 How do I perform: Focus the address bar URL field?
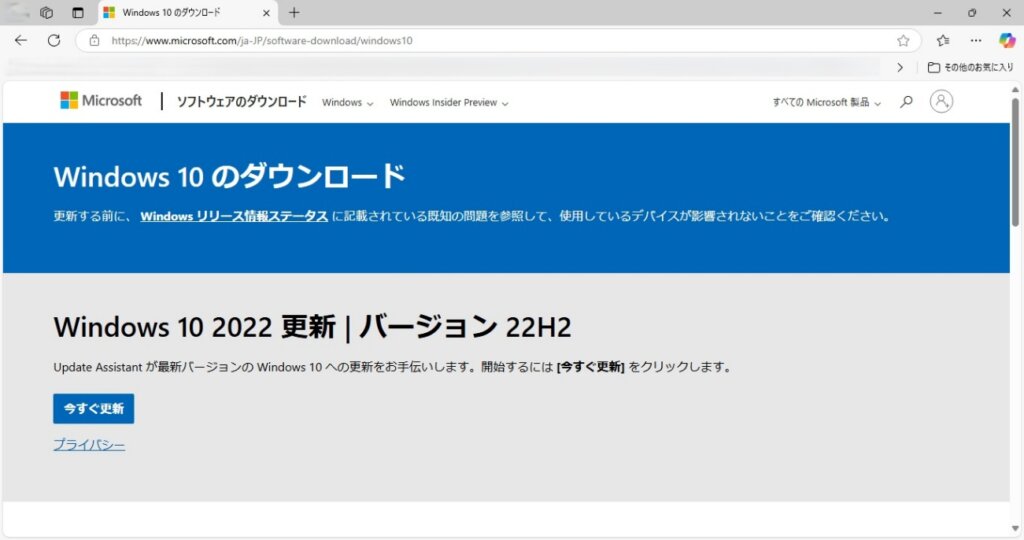pos(496,40)
